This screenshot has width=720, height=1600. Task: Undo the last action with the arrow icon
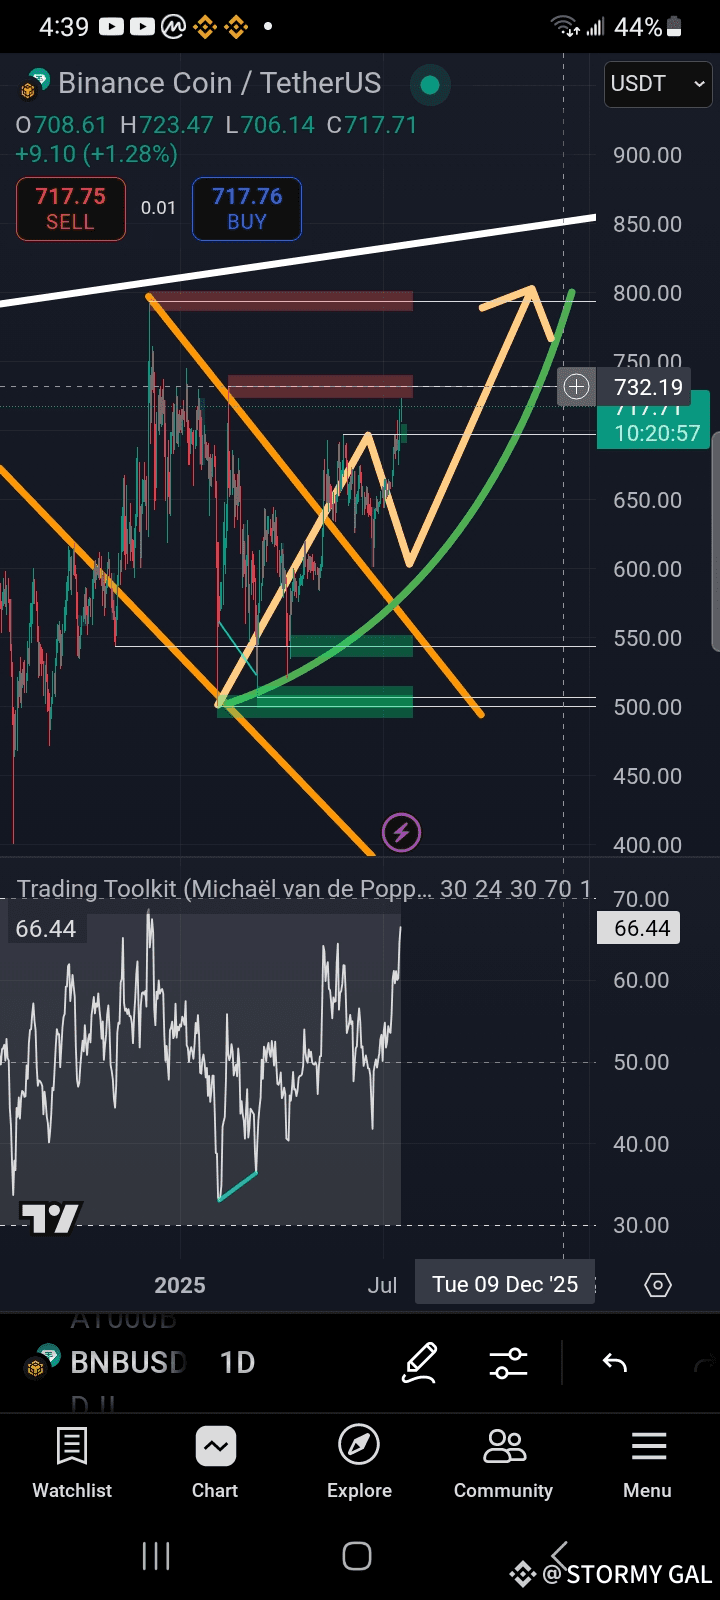pyautogui.click(x=614, y=1362)
